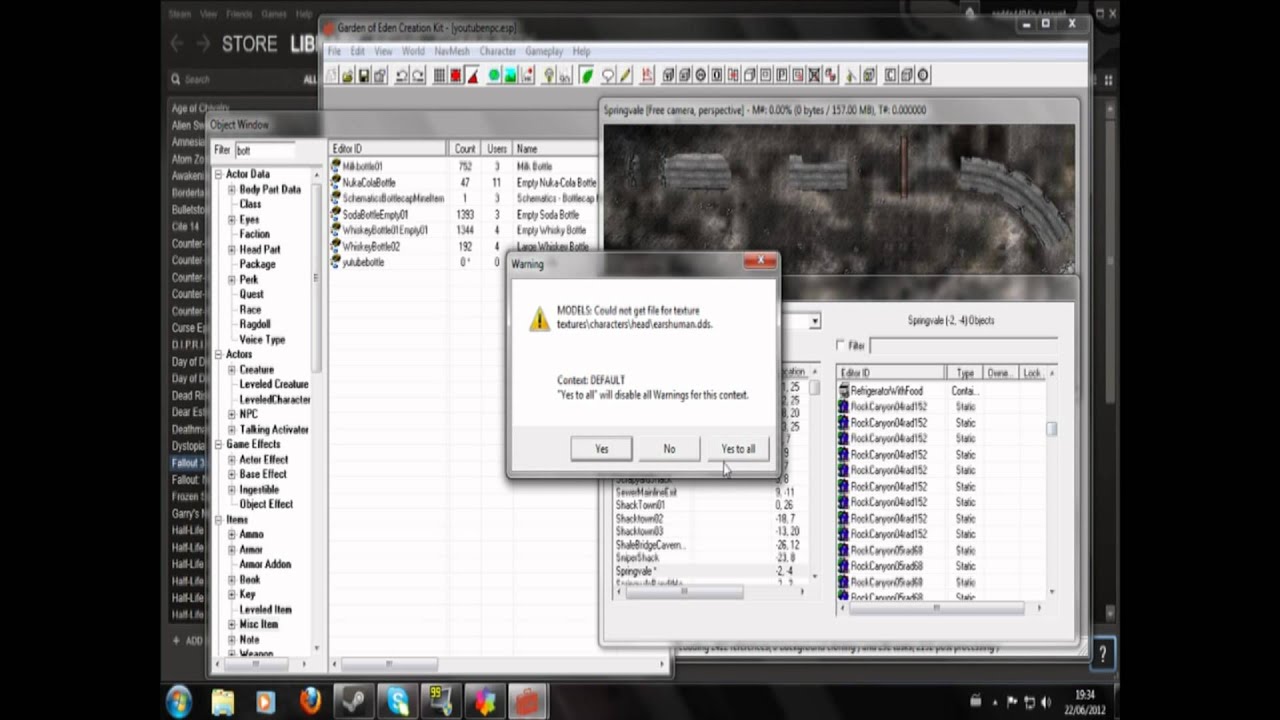Expand the Eyes tree node
The width and height of the screenshot is (1280, 720).
click(x=231, y=219)
